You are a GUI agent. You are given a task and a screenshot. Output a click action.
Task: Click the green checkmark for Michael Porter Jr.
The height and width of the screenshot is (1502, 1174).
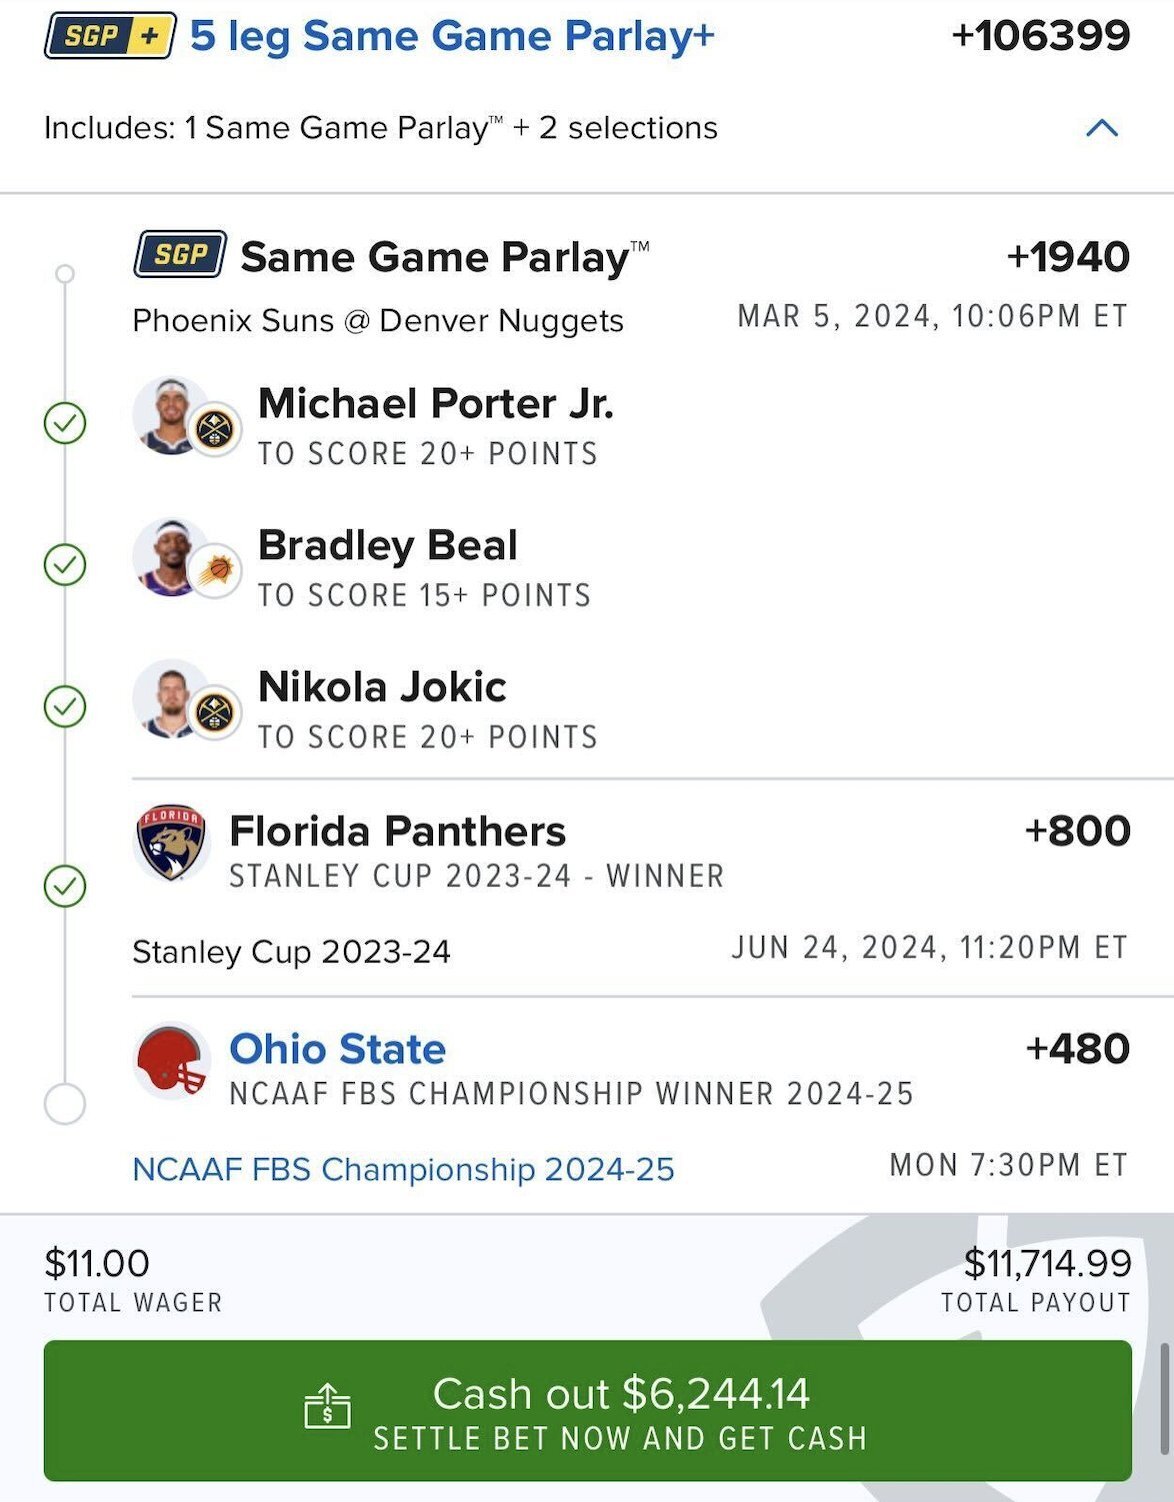(x=65, y=423)
